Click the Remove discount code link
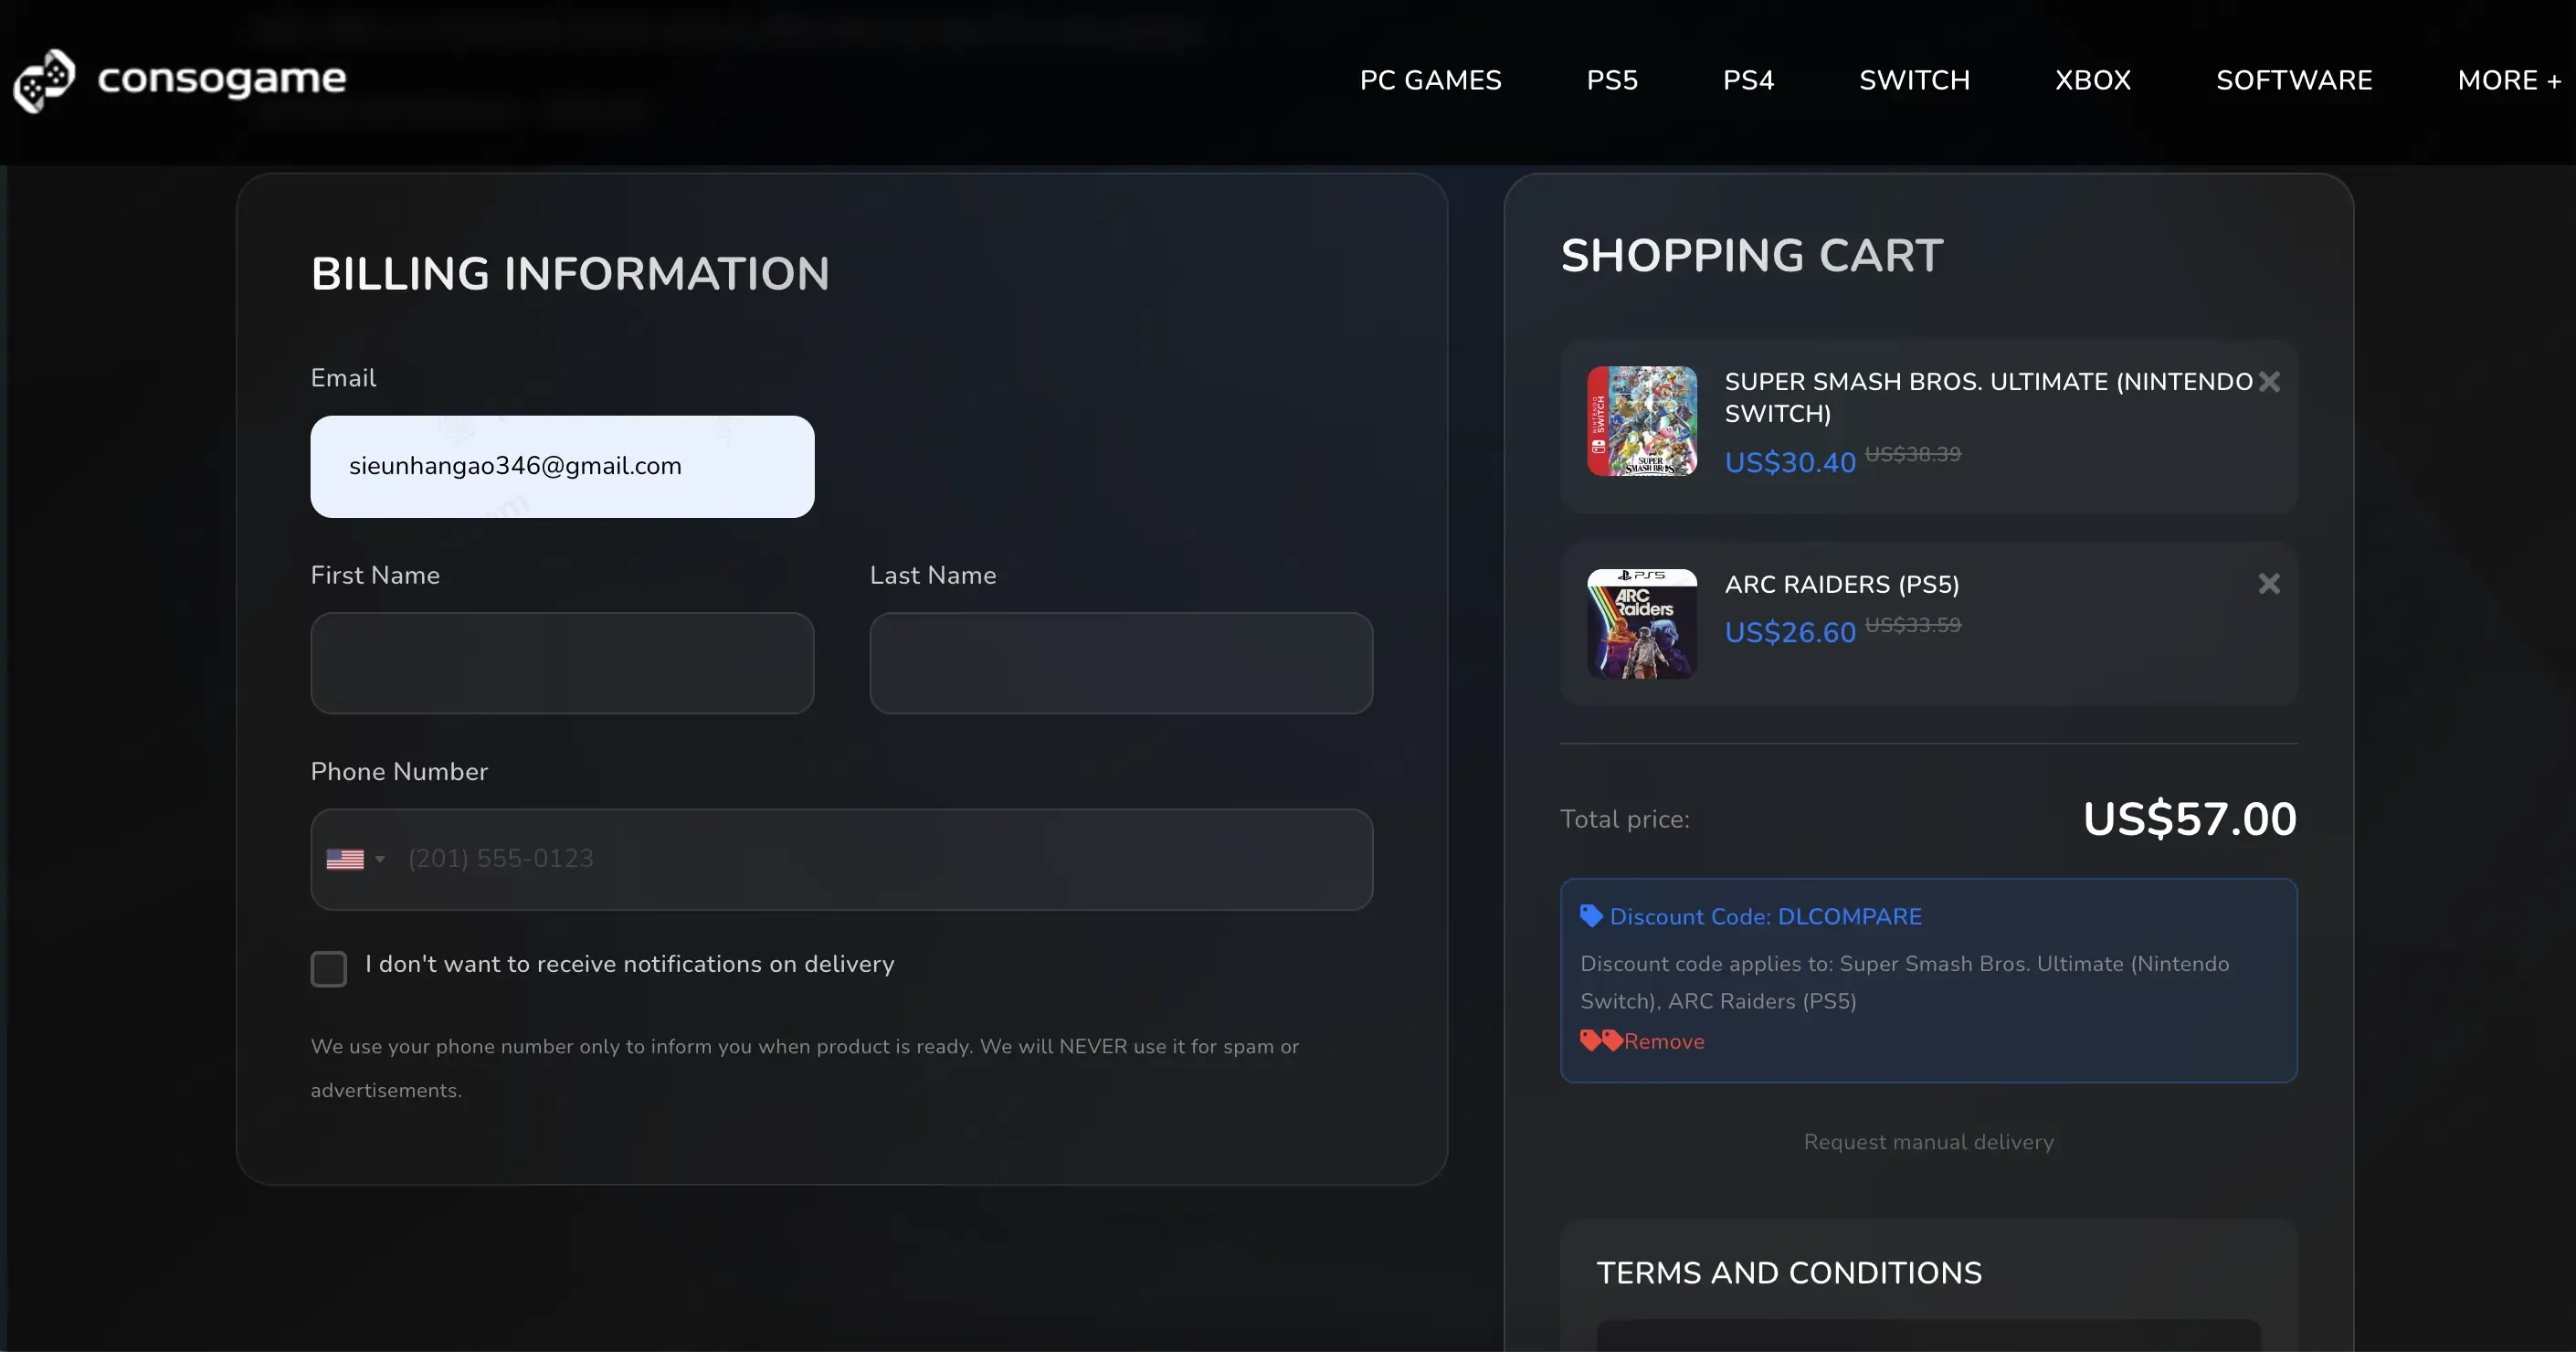Viewport: 2576px width, 1352px height. click(x=1664, y=1041)
